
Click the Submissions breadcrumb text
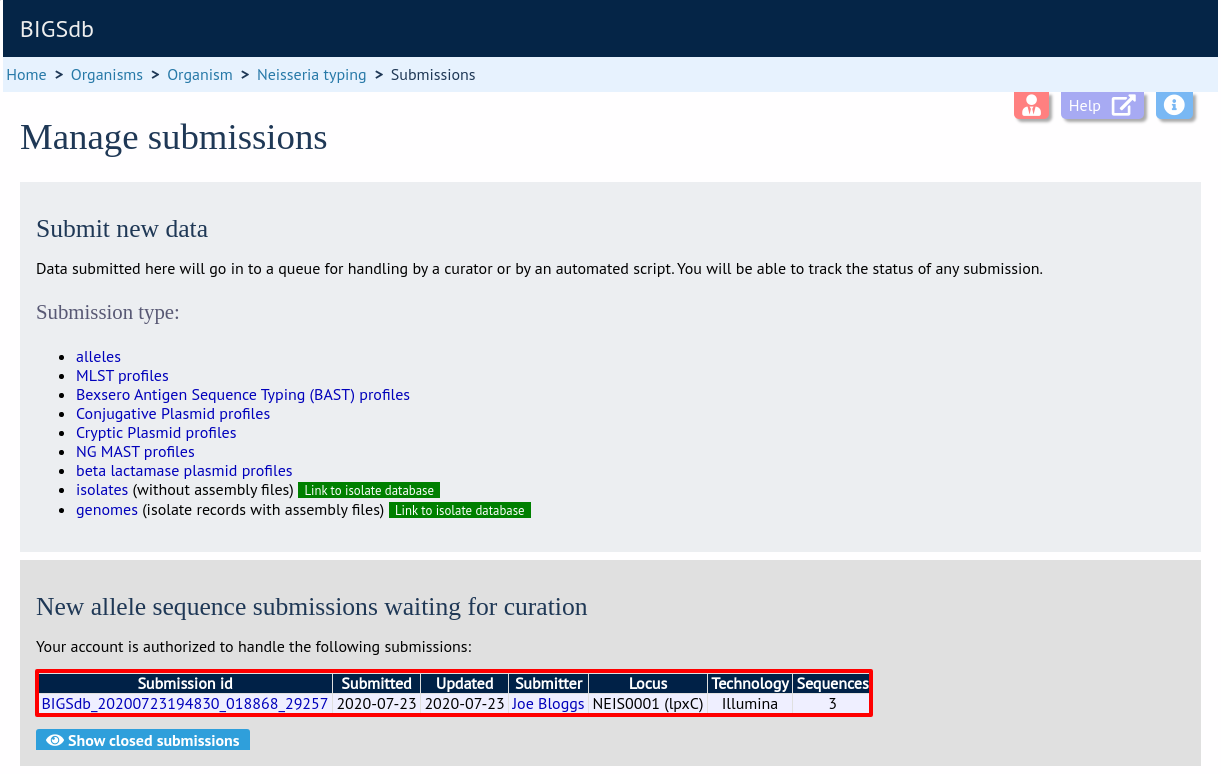[433, 75]
